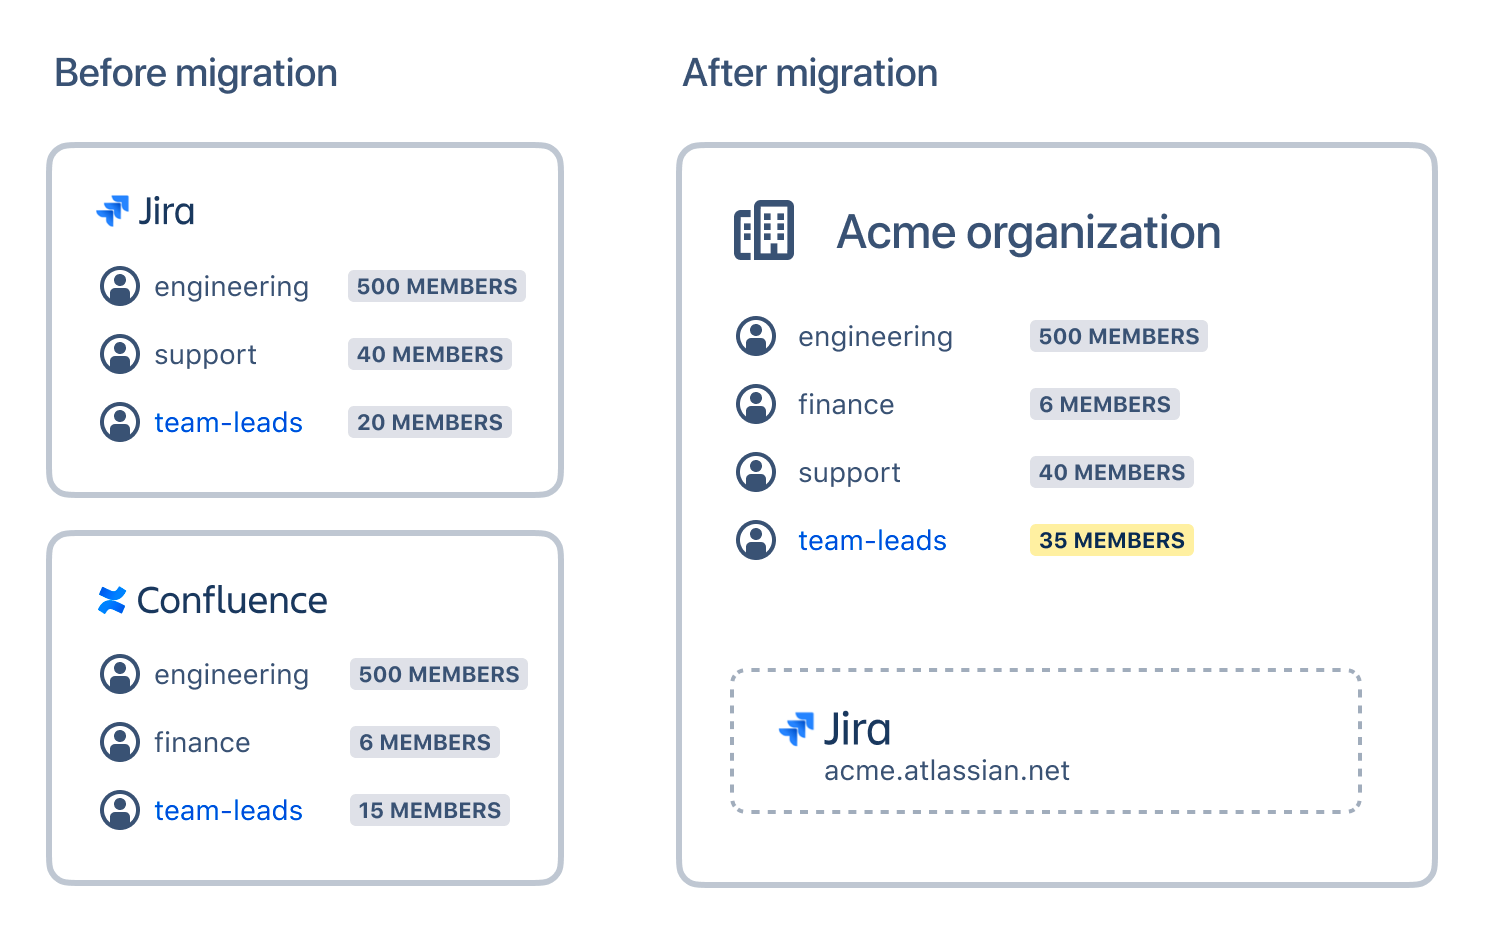
Task: Click the avatar icon beside Jira engineering group
Action: click(x=120, y=286)
